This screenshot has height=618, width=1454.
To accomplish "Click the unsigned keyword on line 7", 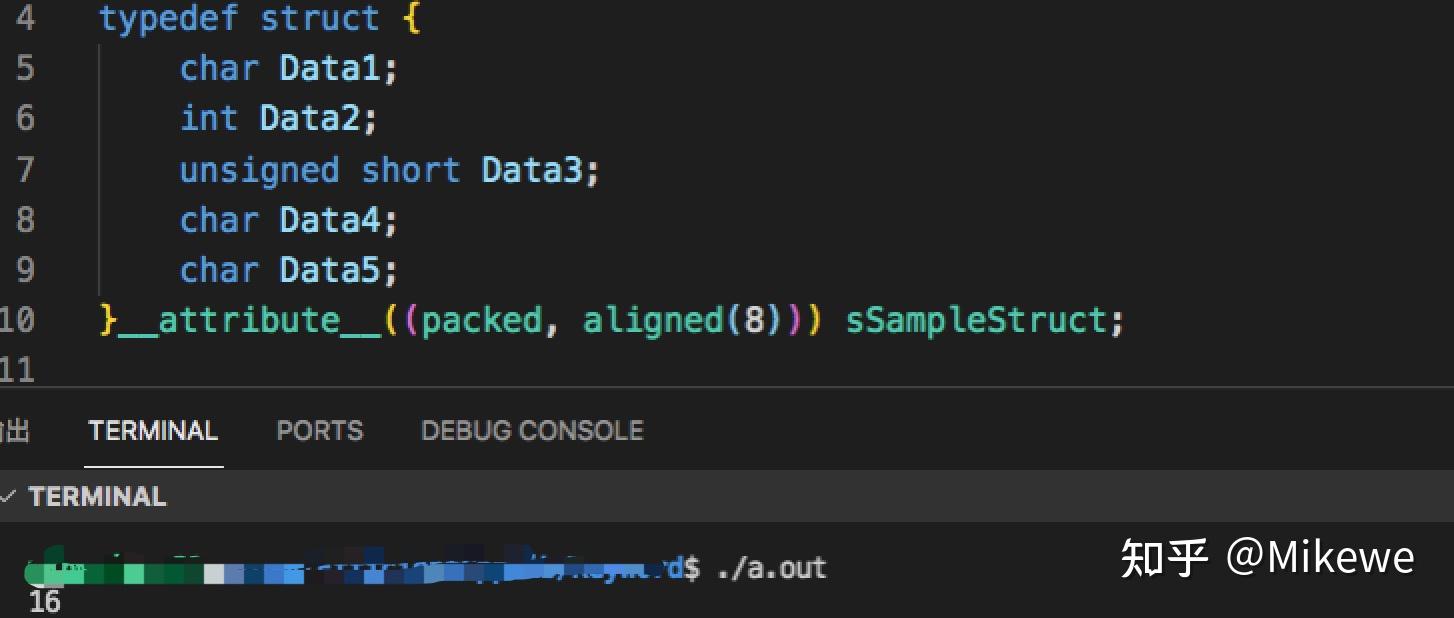I will (260, 170).
